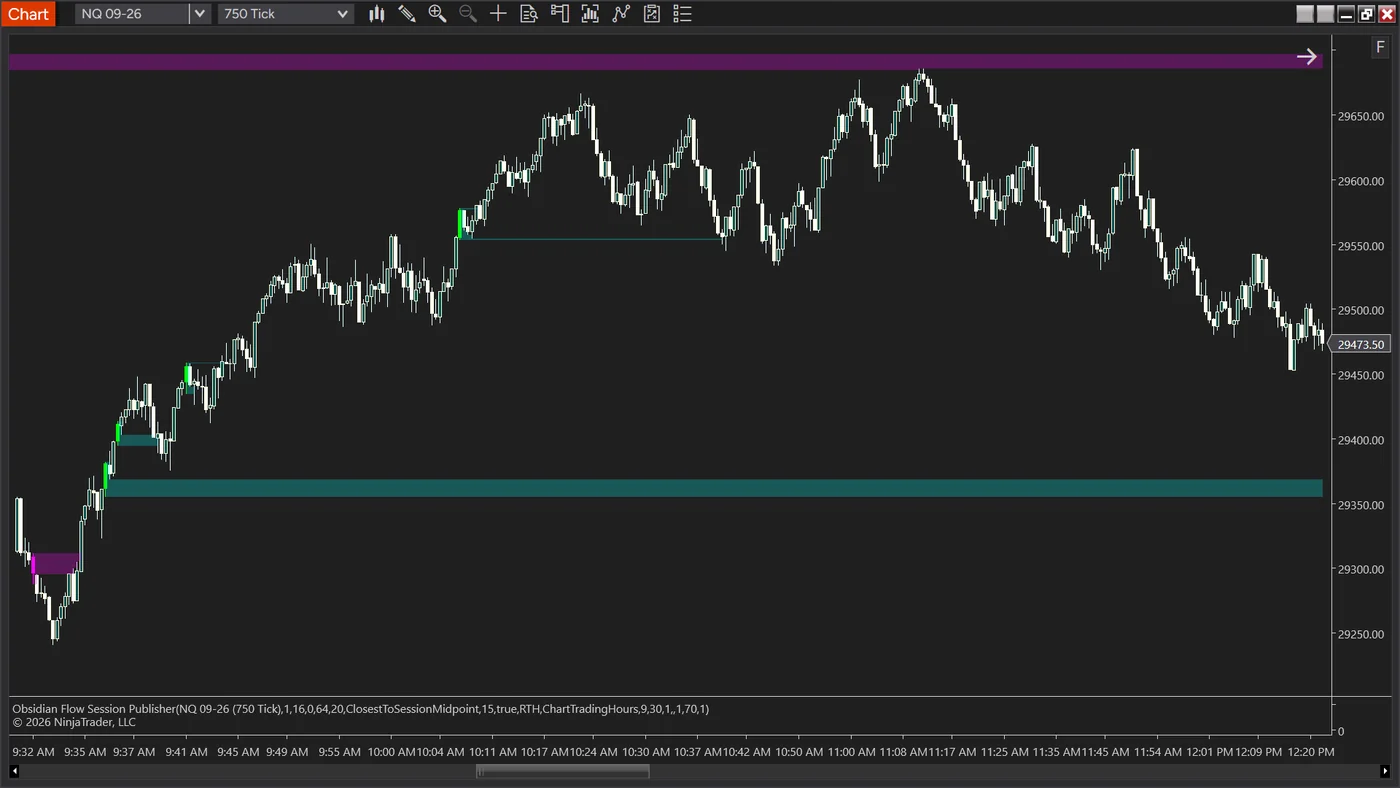Click the 29650.00 price axis label
The image size is (1400, 788).
coord(1361,117)
